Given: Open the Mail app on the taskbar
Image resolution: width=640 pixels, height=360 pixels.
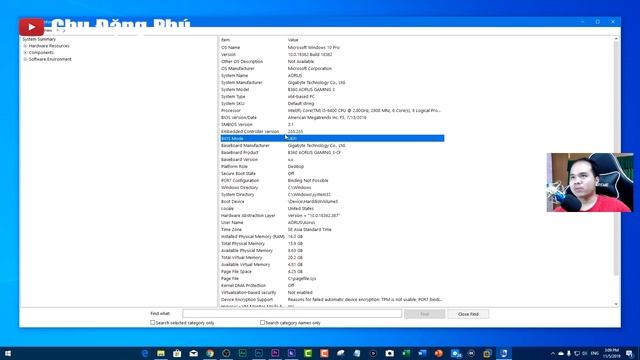Looking at the screenshot, I should 193,353.
